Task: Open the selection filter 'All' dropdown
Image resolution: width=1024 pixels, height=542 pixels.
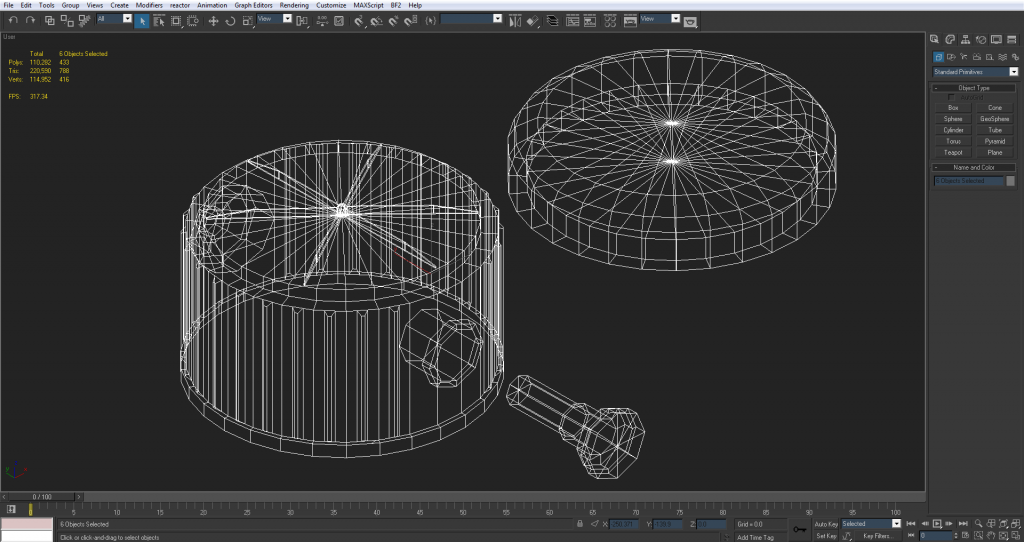Action: tap(127, 19)
